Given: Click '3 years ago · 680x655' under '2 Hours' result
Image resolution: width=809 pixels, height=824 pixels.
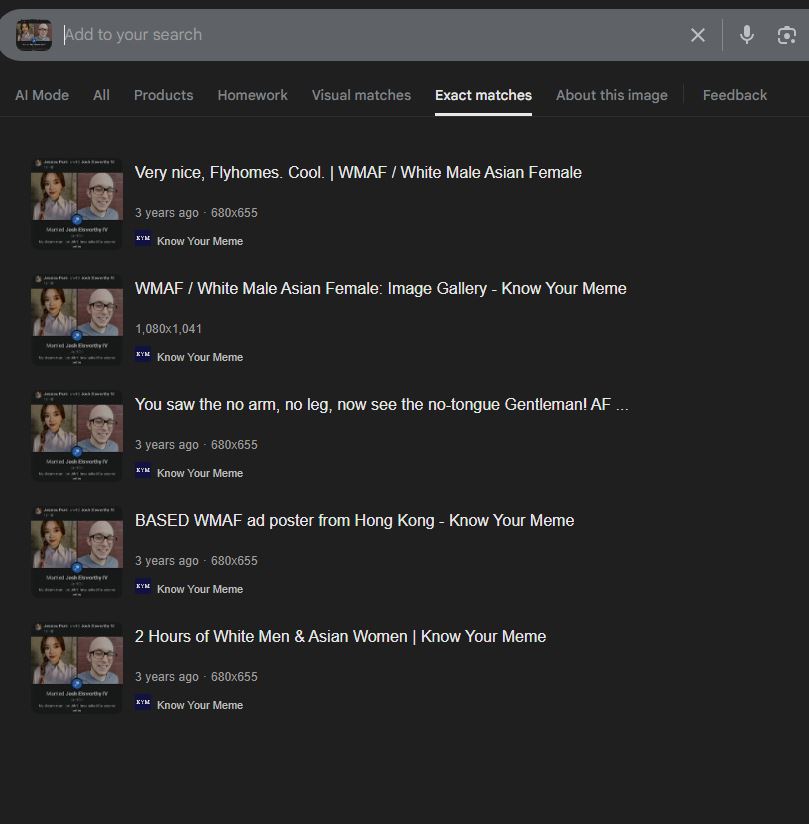Looking at the screenshot, I should tap(196, 677).
